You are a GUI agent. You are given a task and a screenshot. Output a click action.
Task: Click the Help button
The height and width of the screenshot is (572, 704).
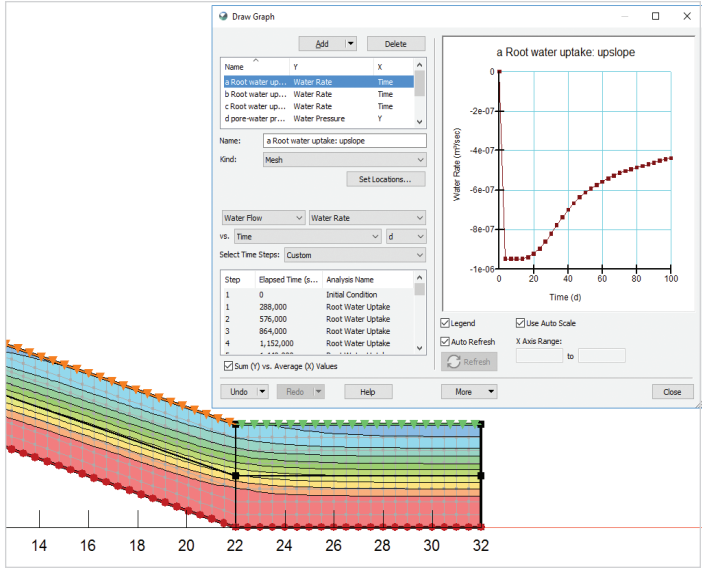[368, 392]
